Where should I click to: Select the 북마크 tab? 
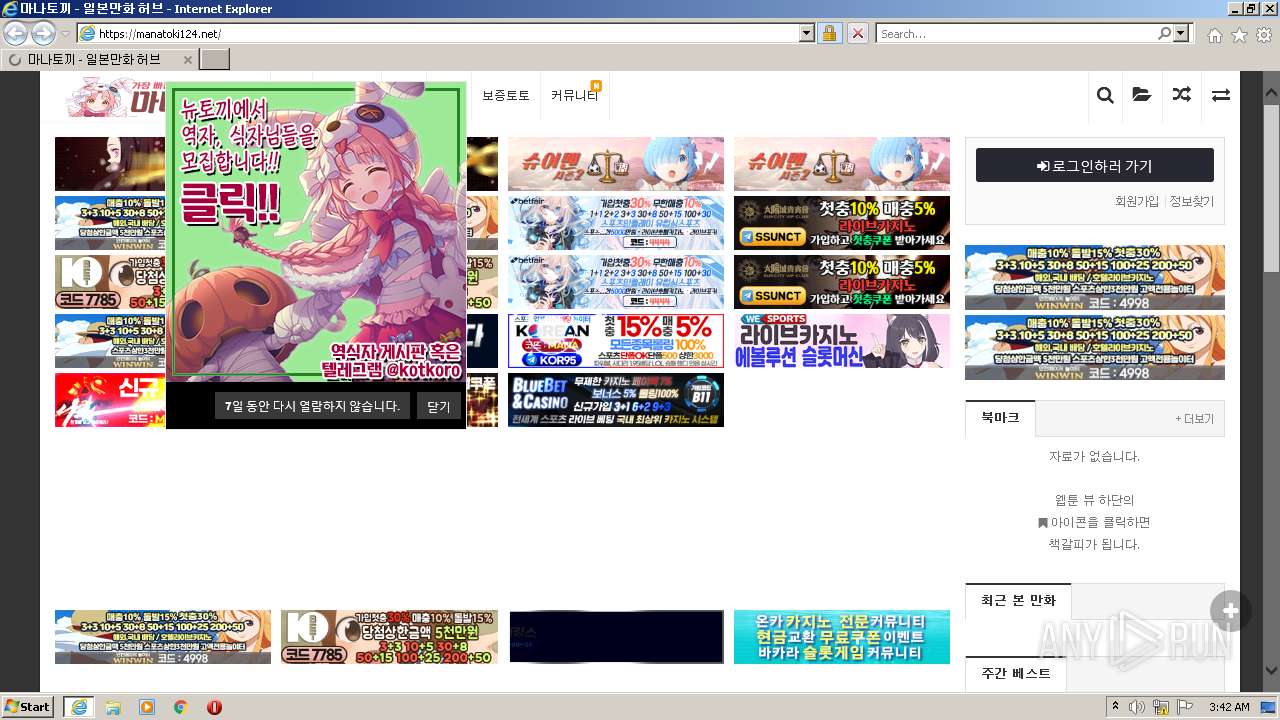coord(1000,417)
